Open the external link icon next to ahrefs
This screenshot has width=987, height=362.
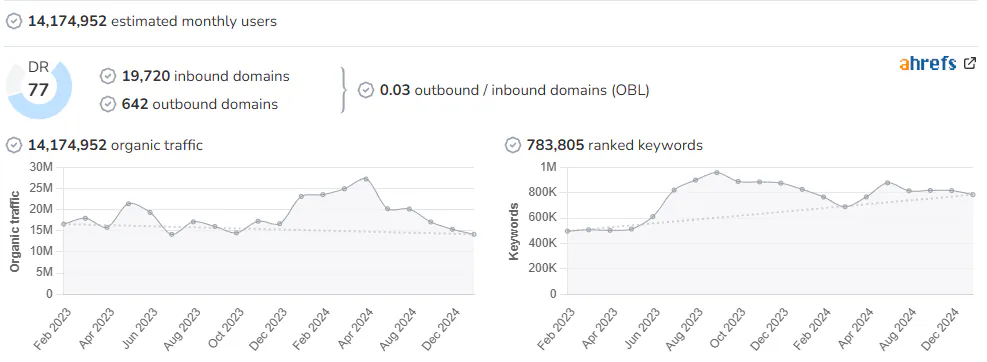click(970, 63)
